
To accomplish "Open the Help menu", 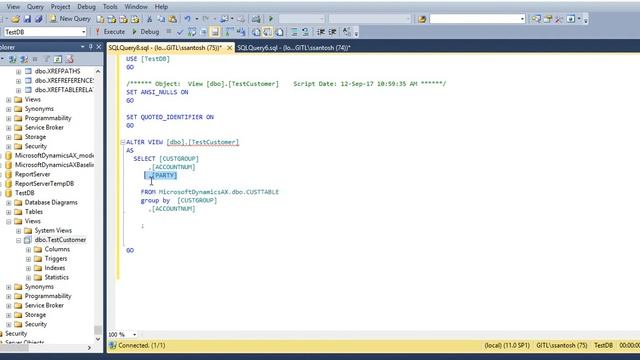I will [x=161, y=7].
